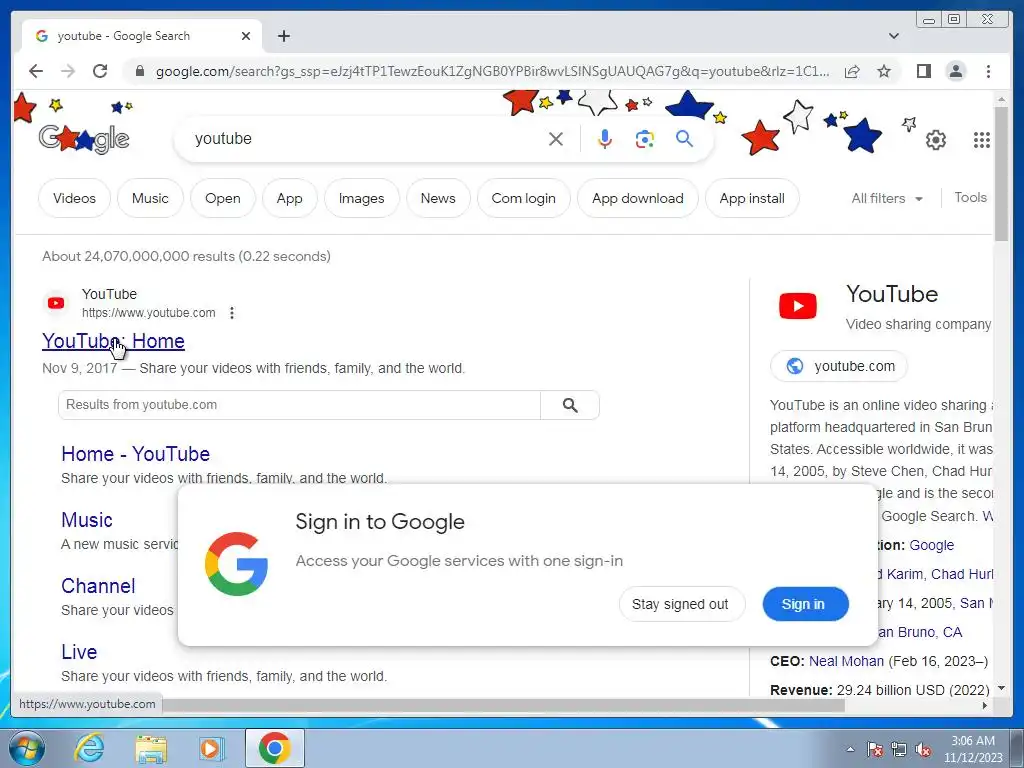The width and height of the screenshot is (1024, 768).
Task: Search by image with Lens icon
Action: click(645, 138)
